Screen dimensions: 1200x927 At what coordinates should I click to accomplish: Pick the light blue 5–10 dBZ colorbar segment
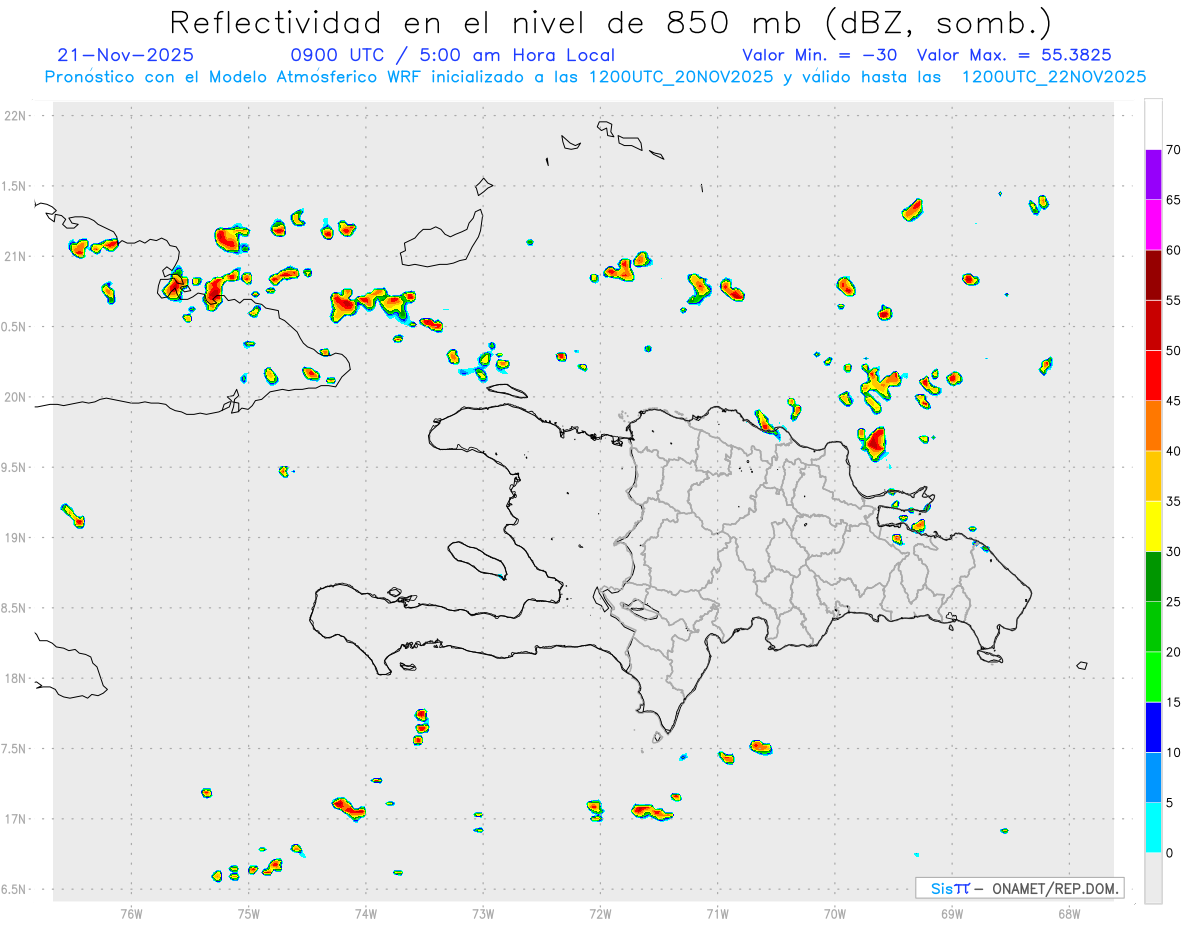tap(1153, 777)
